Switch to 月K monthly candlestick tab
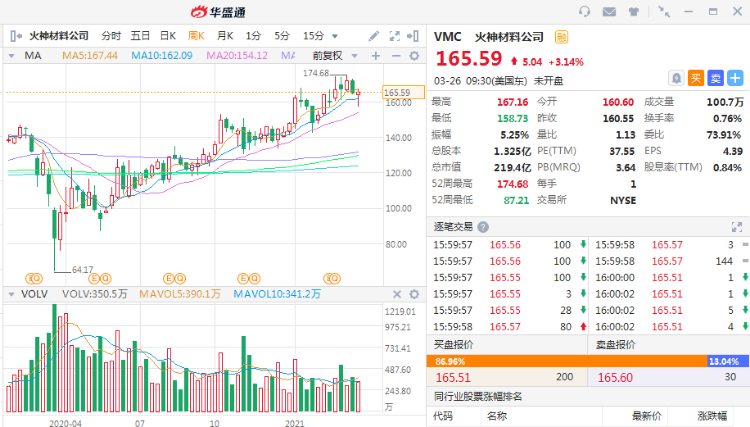This screenshot has height=427, width=750. coord(225,36)
